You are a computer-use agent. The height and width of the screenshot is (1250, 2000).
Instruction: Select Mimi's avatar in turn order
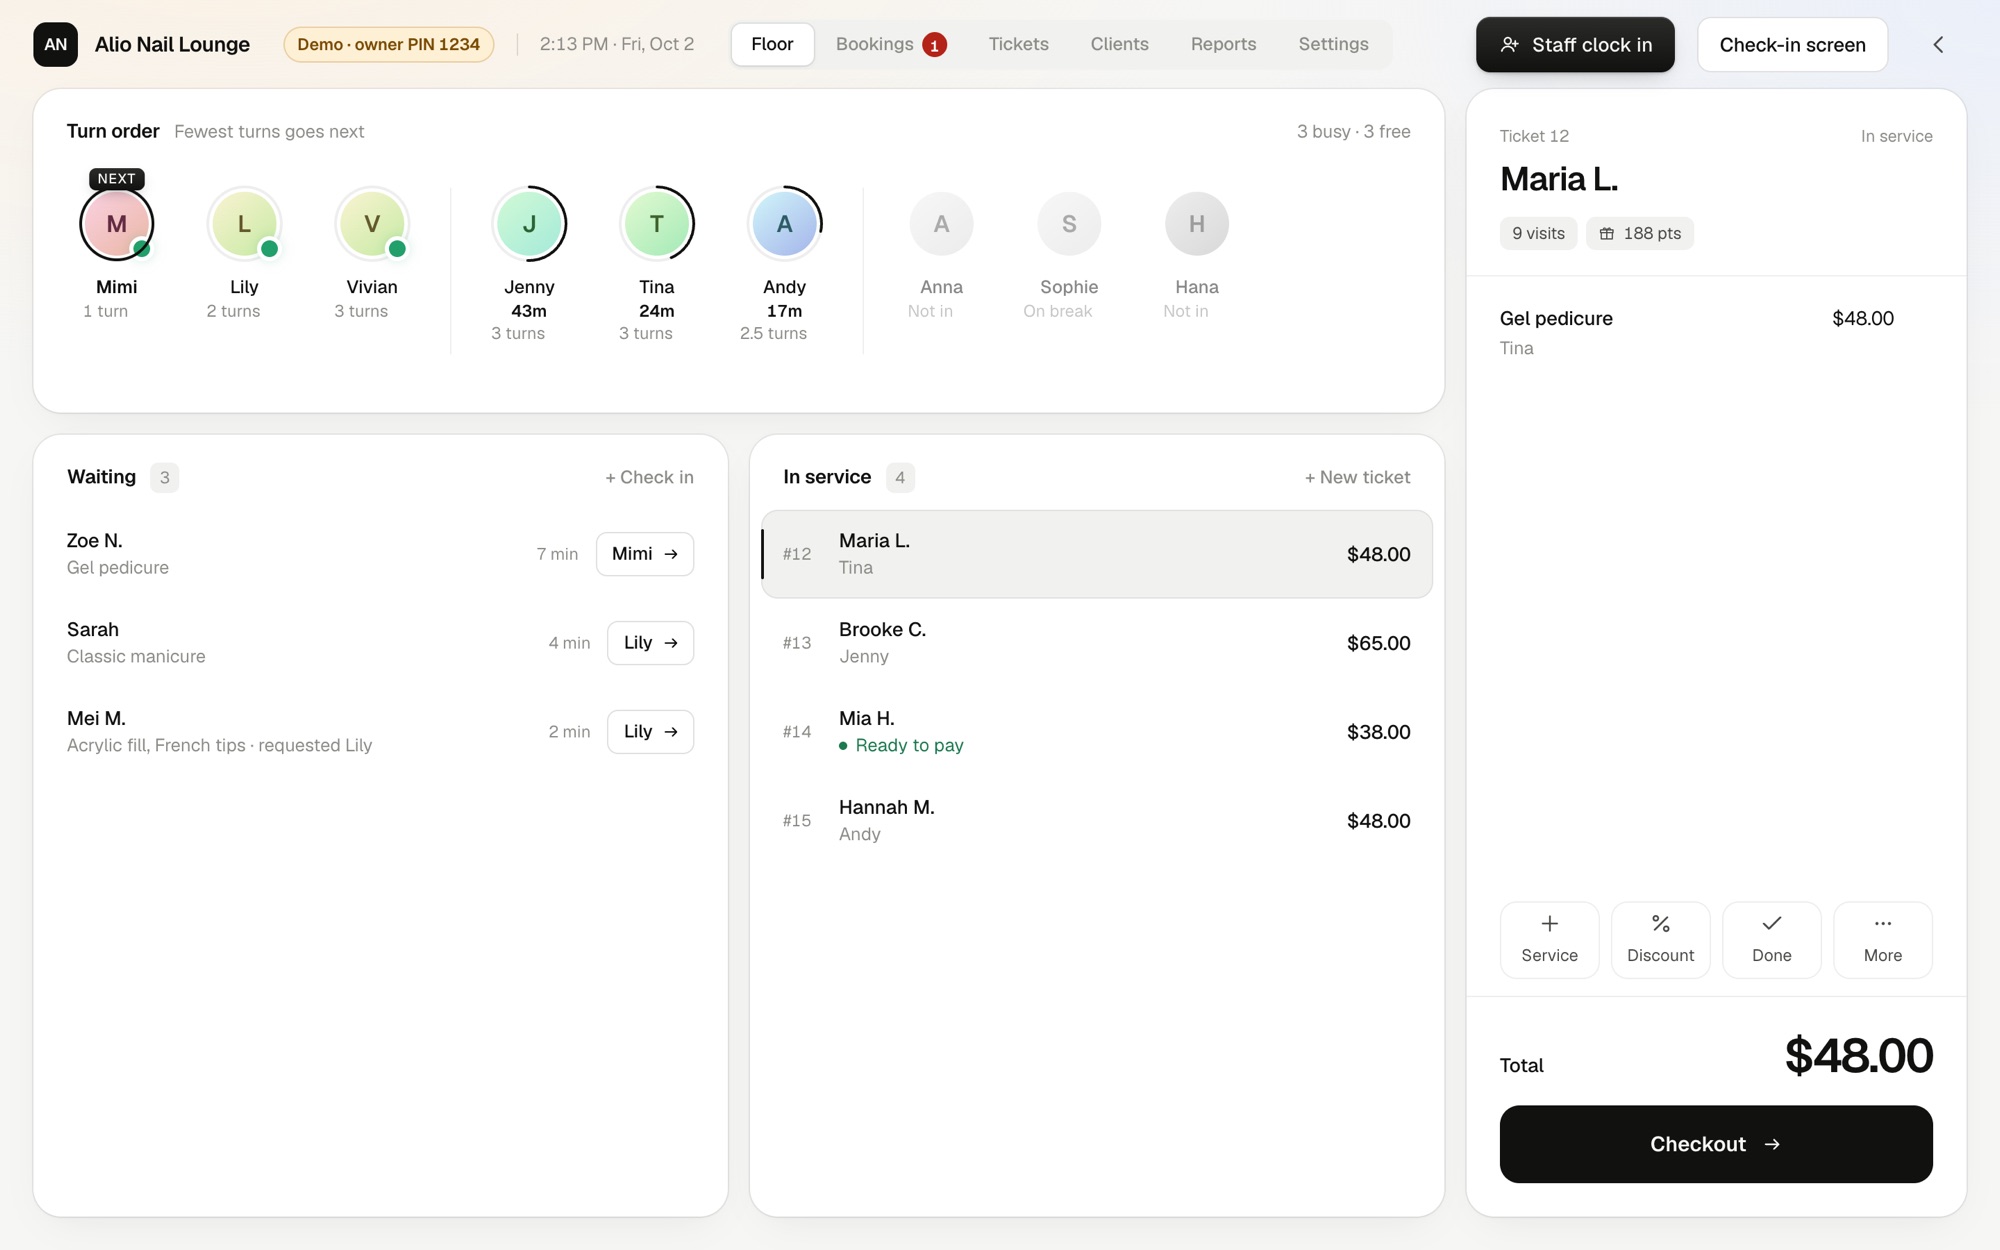(x=116, y=224)
